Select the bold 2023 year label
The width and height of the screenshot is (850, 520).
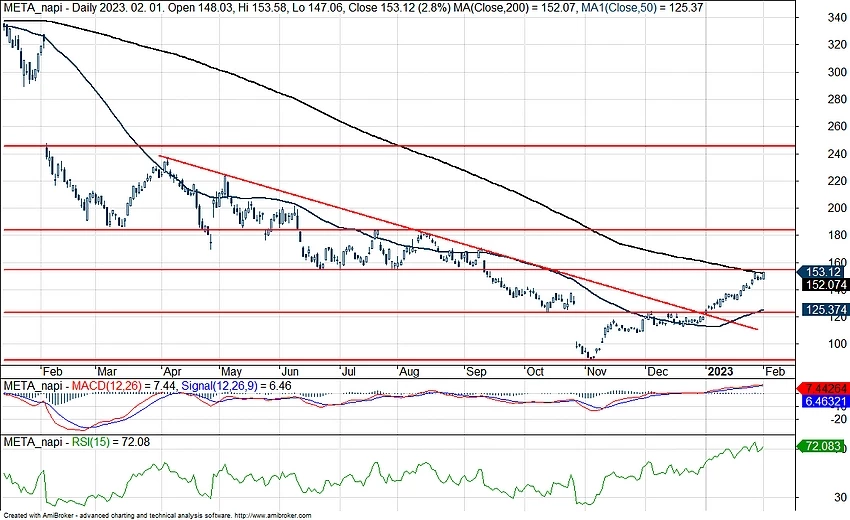[x=720, y=372]
